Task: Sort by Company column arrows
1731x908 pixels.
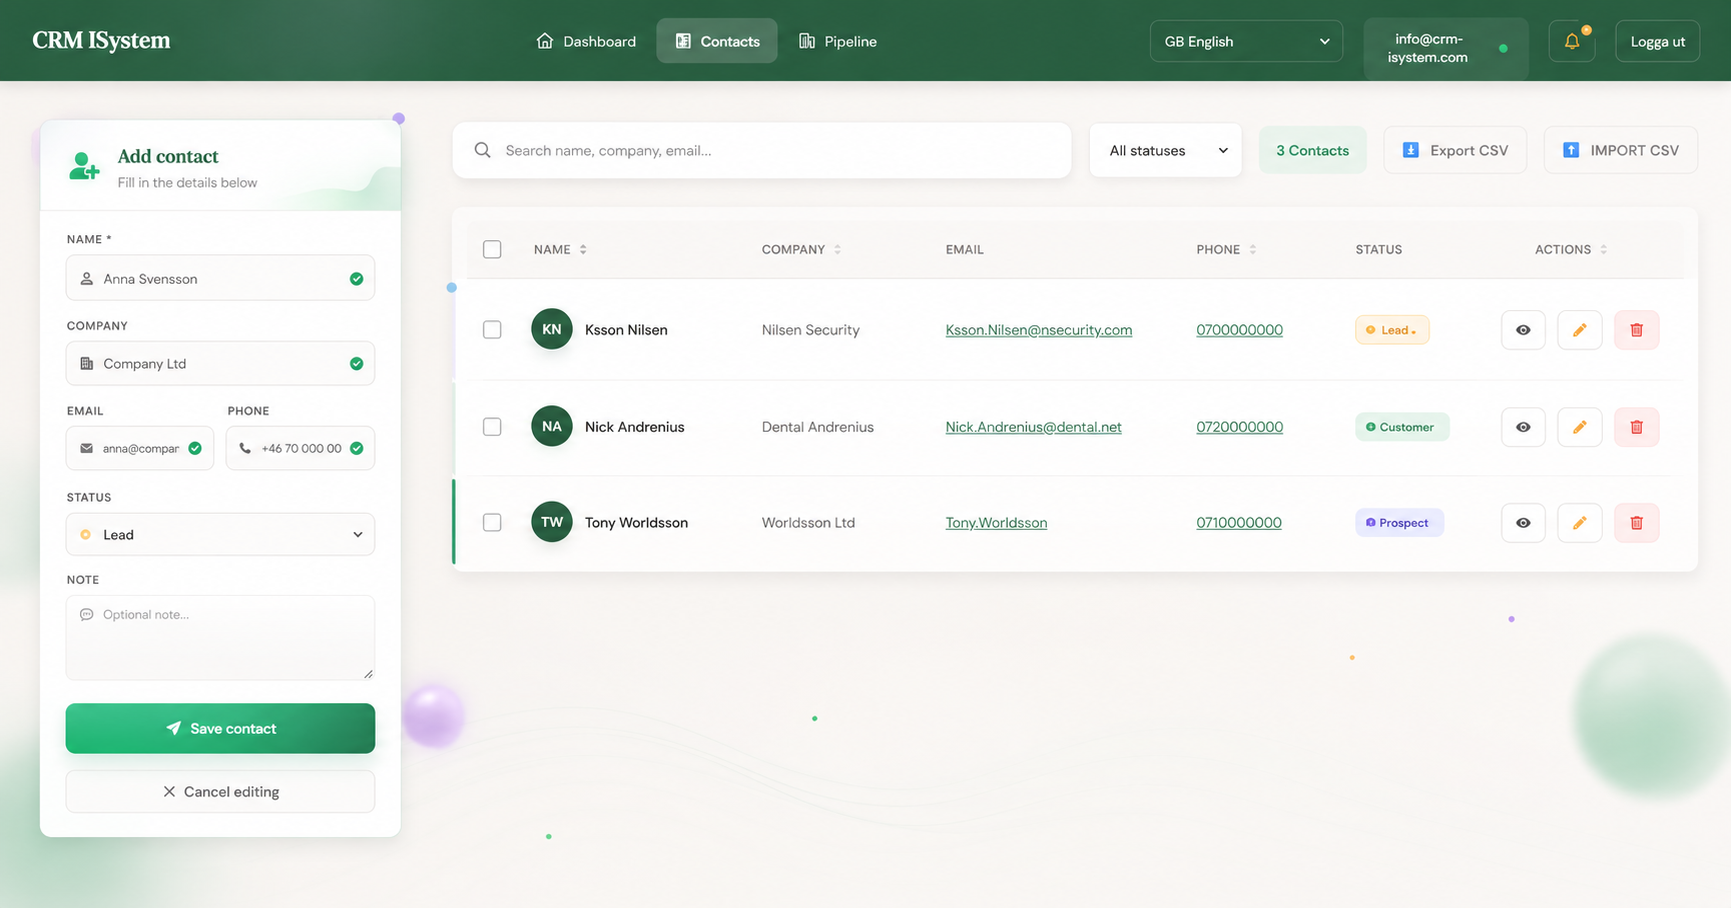Action: [x=837, y=250]
